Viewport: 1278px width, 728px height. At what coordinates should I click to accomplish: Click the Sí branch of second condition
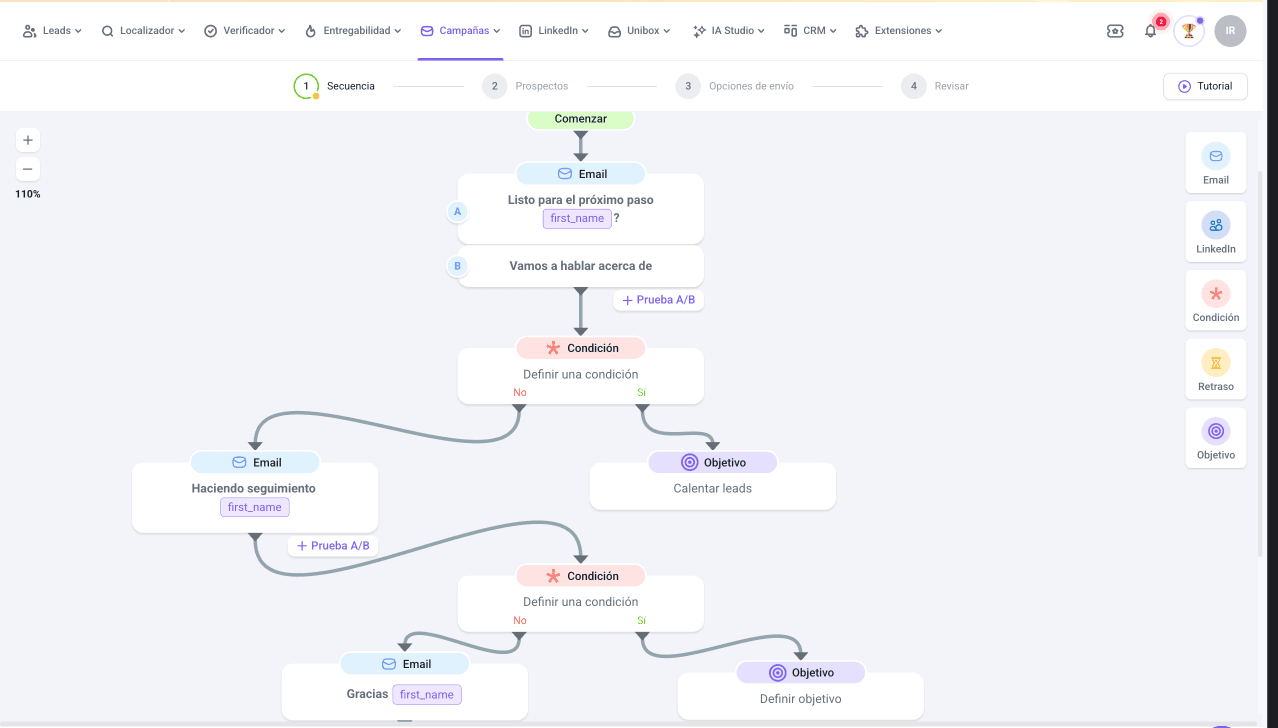click(641, 621)
